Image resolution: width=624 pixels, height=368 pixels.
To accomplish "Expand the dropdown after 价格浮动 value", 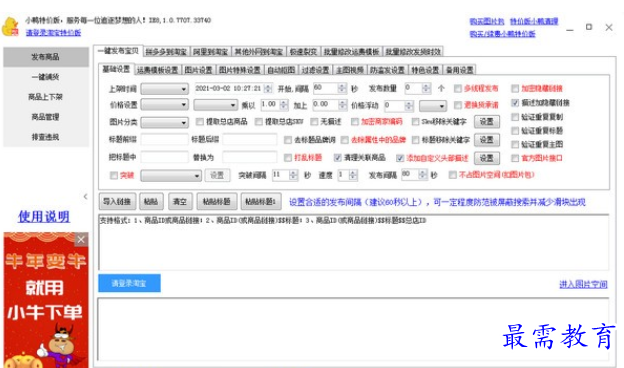I will pos(433,106).
